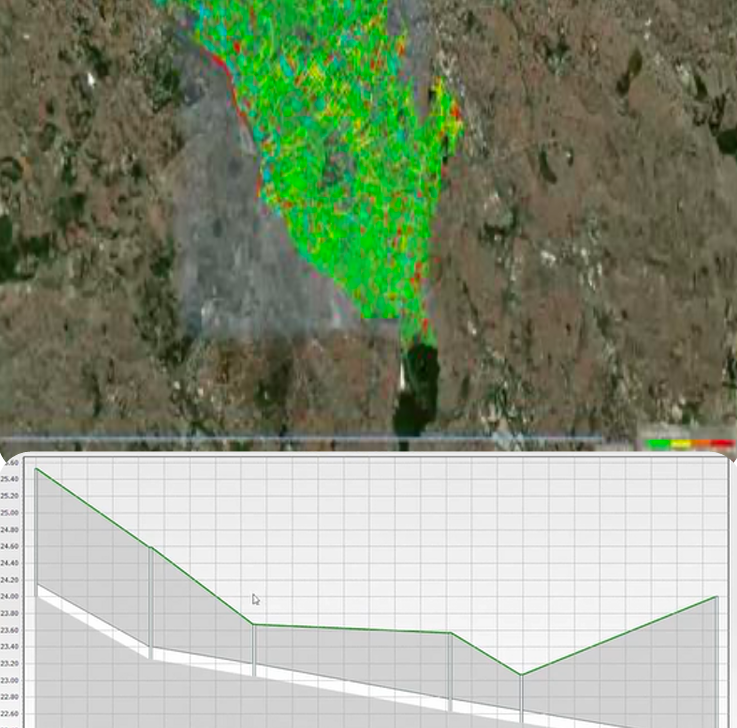Select the yellow legend color swatch

(x=680, y=444)
